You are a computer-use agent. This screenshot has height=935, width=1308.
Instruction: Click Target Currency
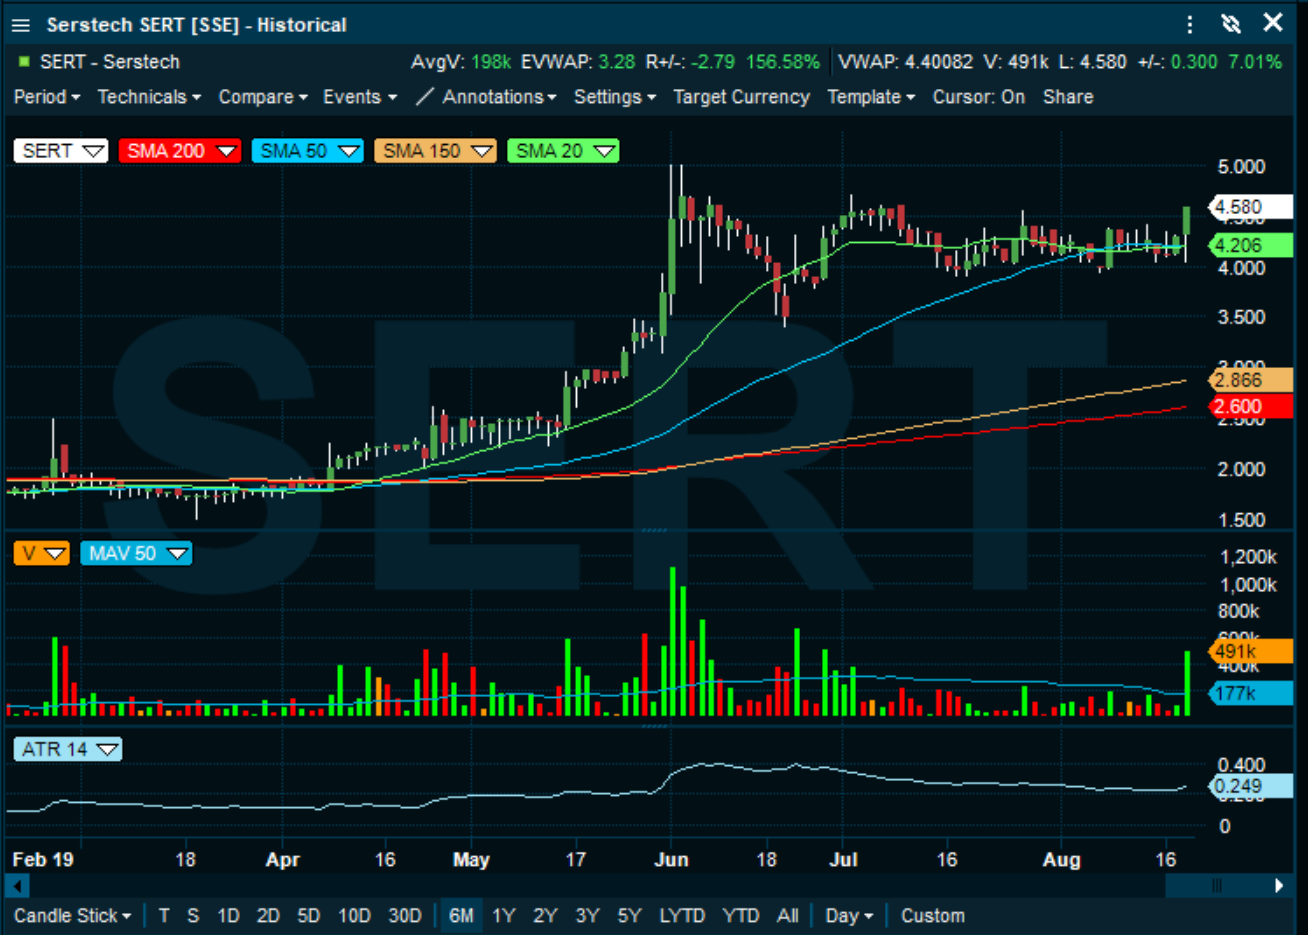741,97
